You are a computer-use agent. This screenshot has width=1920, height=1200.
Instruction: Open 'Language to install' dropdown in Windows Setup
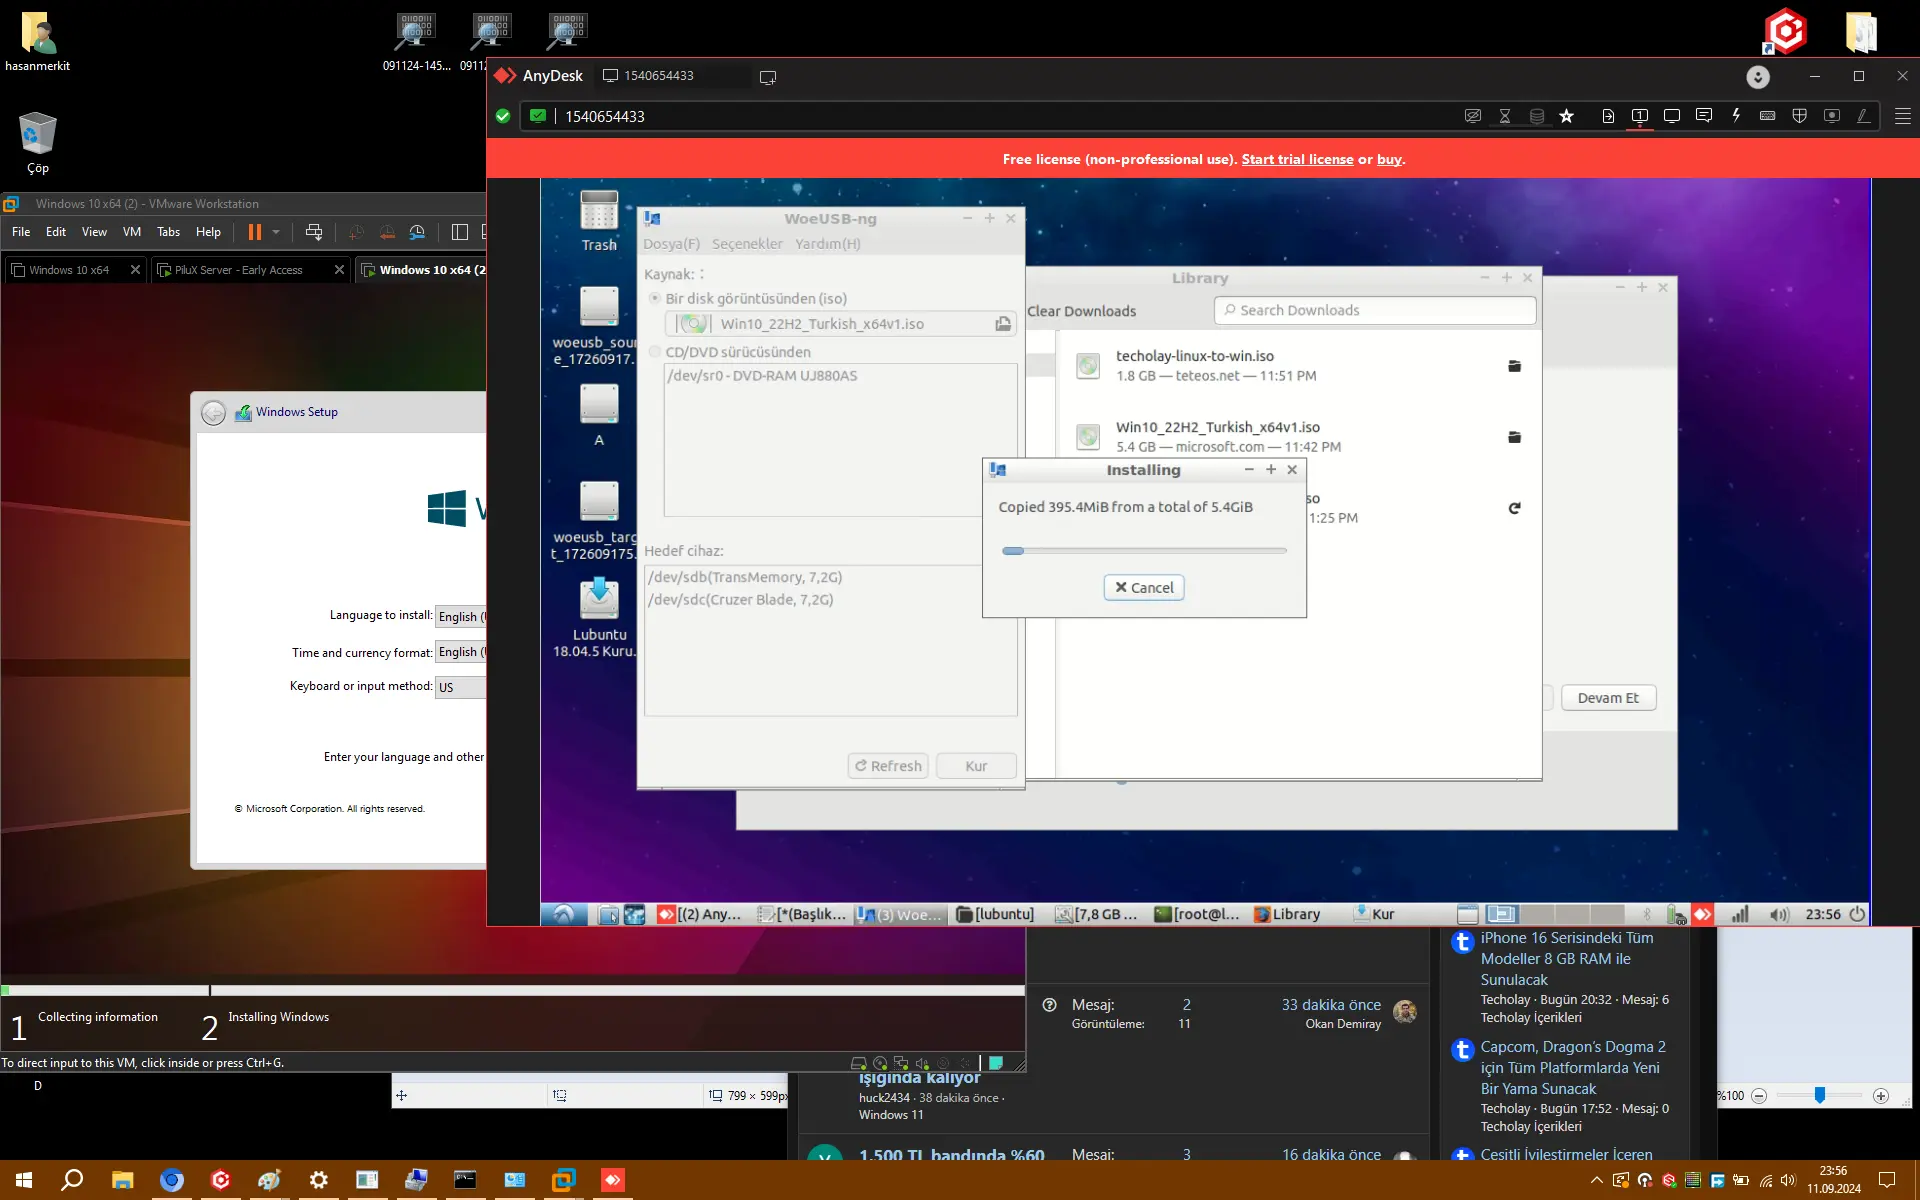coord(461,616)
